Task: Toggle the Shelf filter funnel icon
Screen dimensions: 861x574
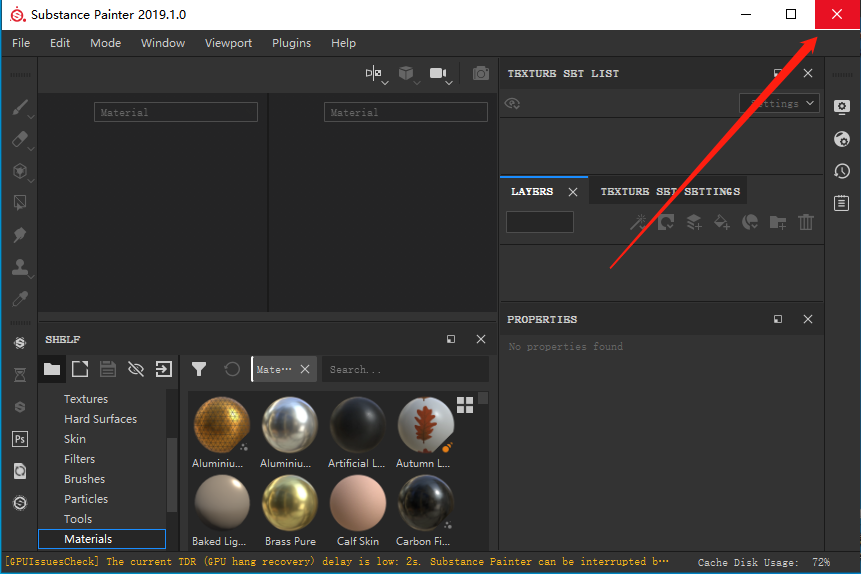Action: (x=199, y=369)
